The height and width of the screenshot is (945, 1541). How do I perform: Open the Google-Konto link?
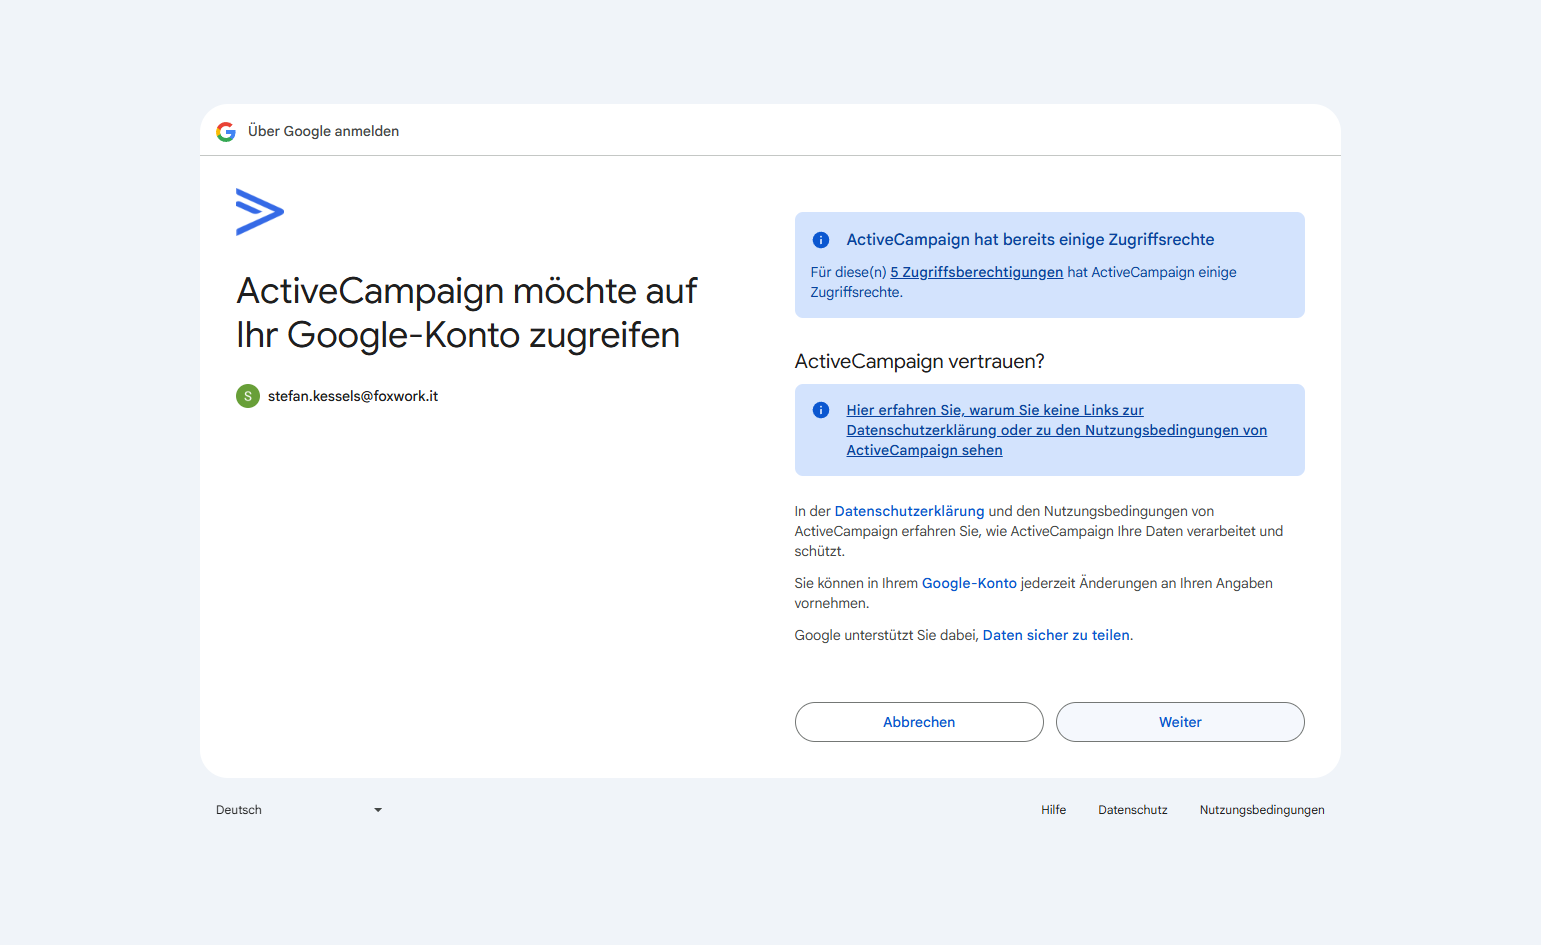[969, 583]
